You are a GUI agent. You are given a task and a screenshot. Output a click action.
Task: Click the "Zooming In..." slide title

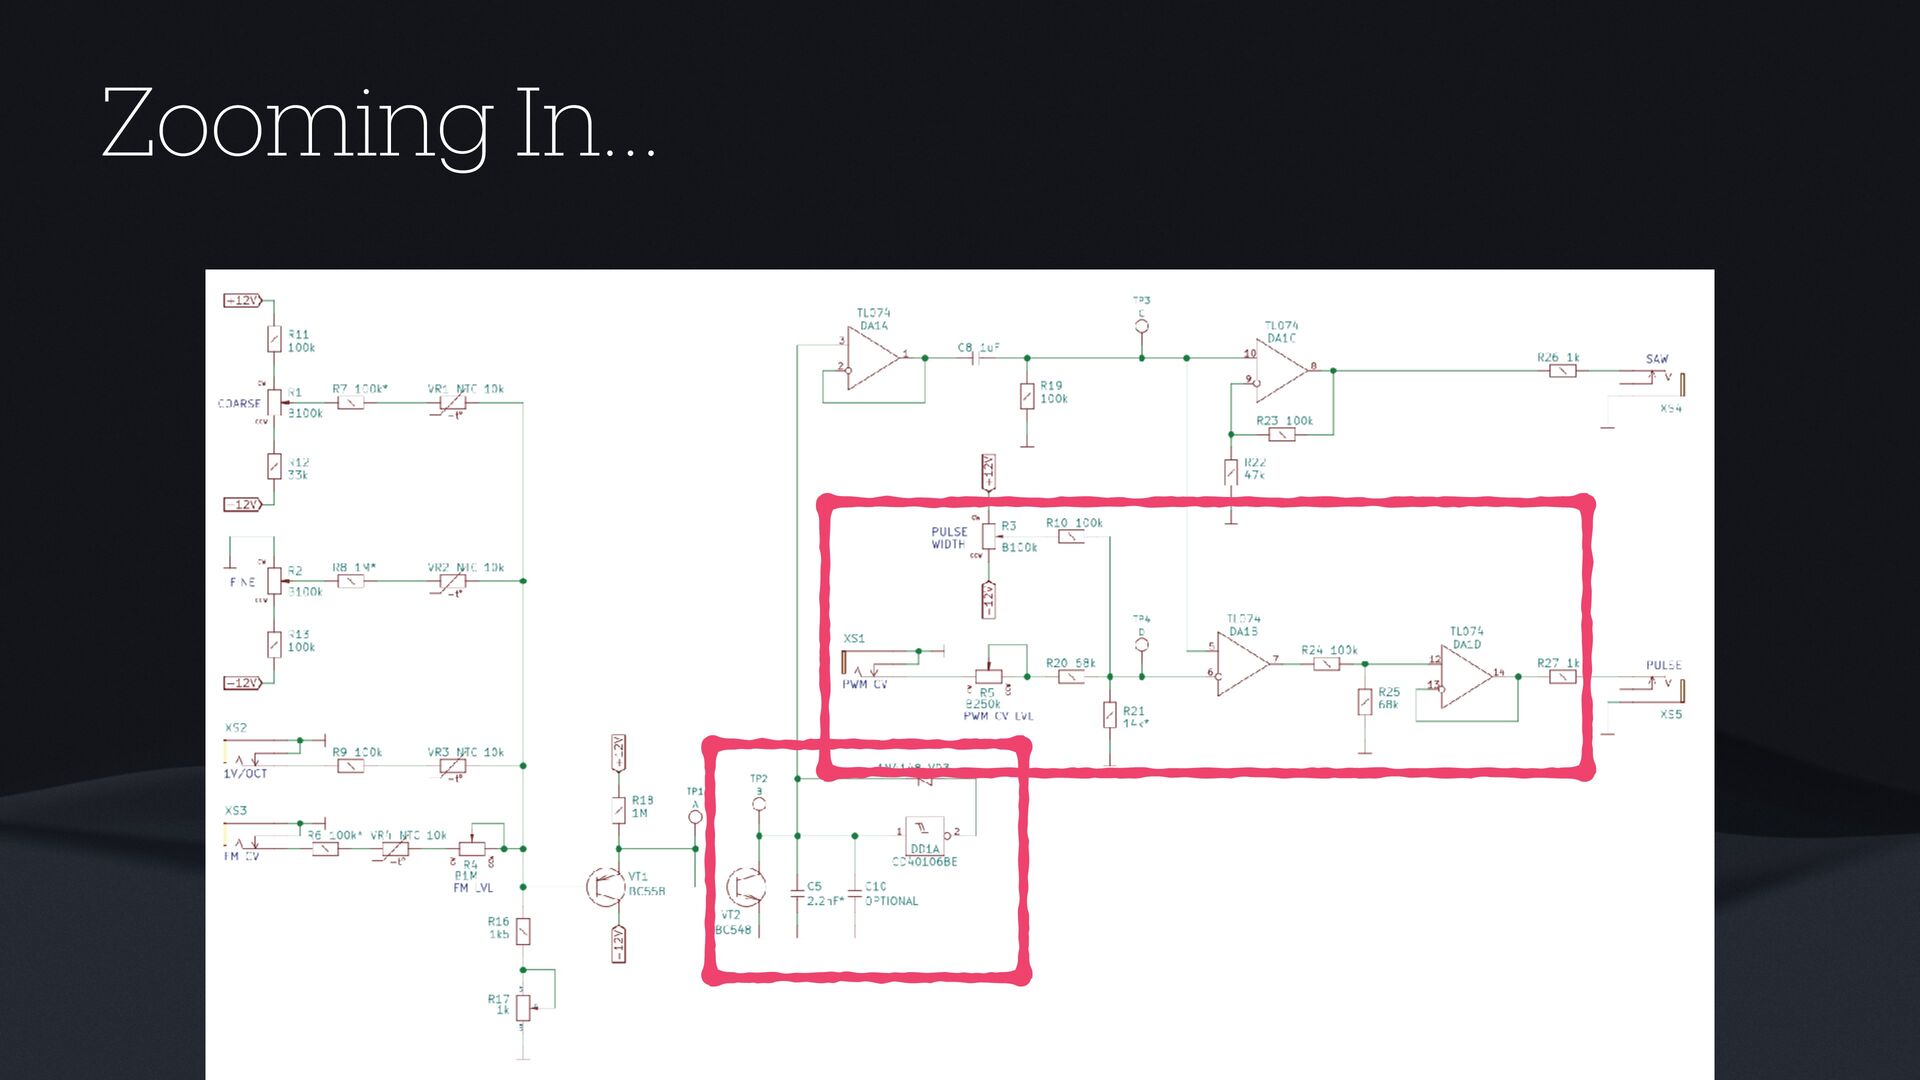[378, 124]
